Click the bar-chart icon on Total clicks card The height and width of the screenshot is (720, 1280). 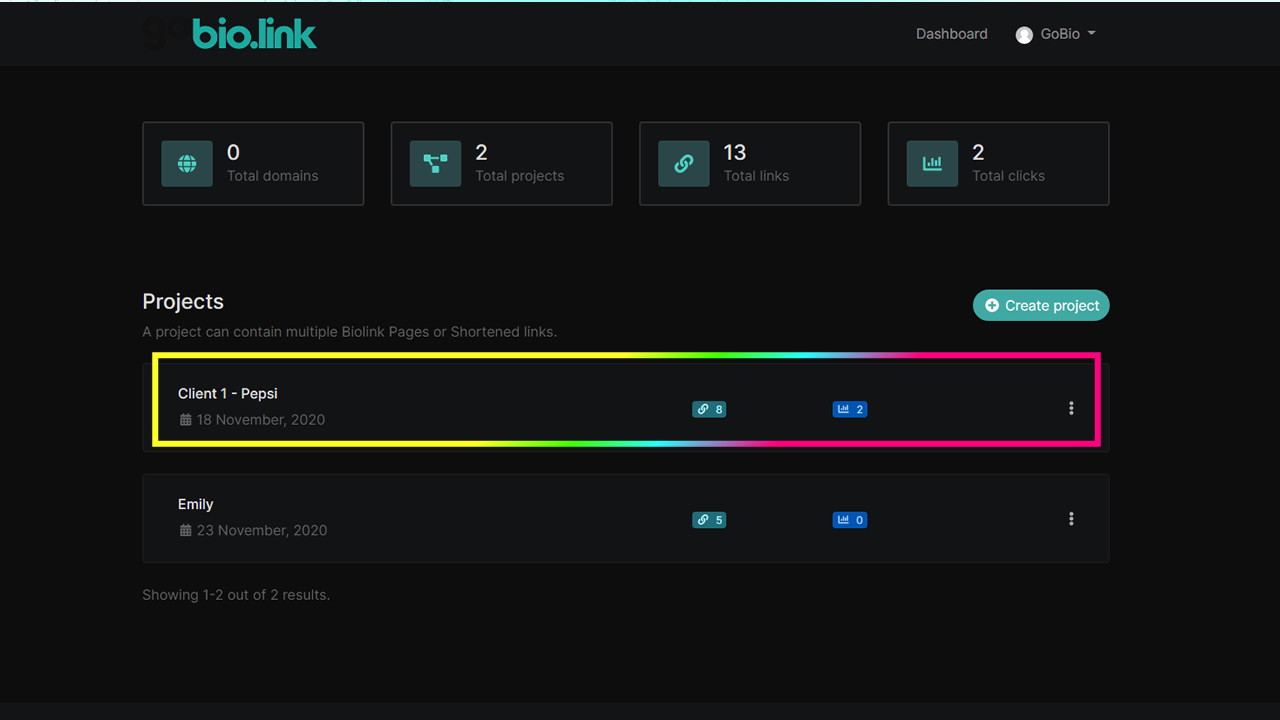coord(932,163)
